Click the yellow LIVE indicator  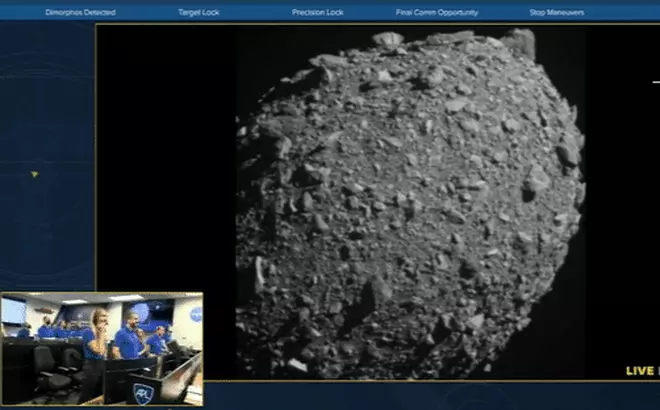(x=641, y=371)
